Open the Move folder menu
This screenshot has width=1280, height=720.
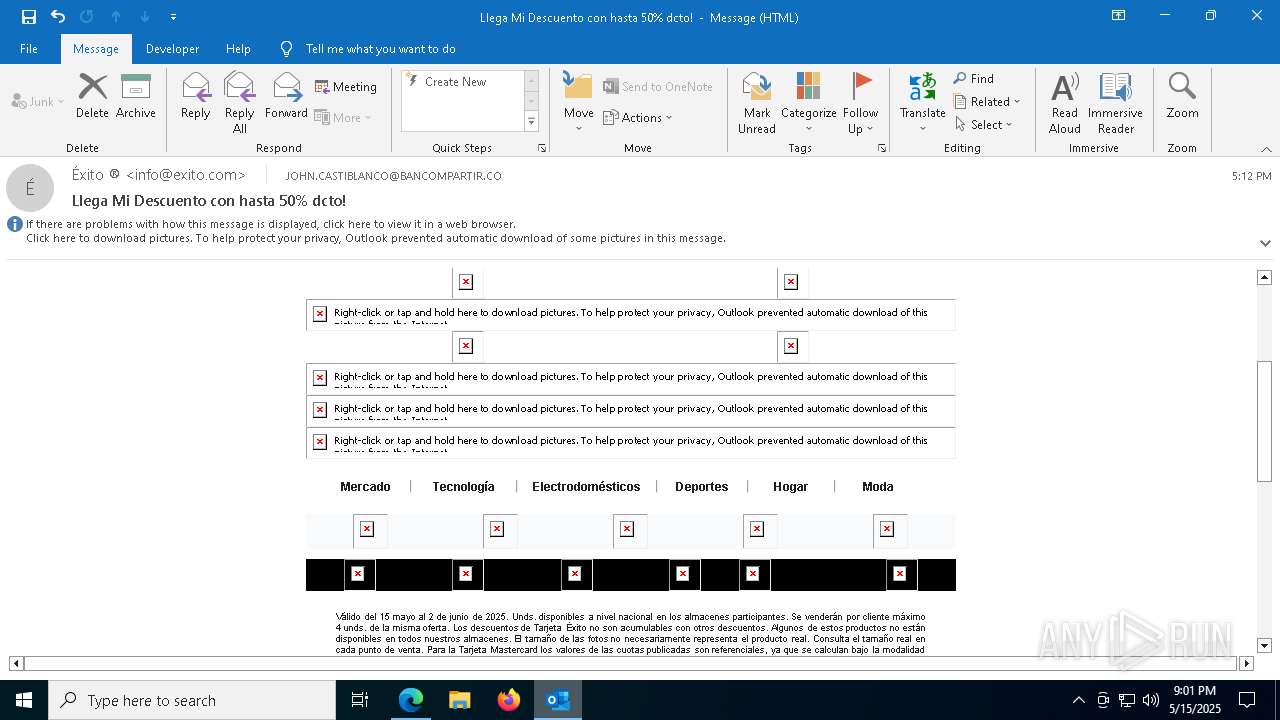579,102
